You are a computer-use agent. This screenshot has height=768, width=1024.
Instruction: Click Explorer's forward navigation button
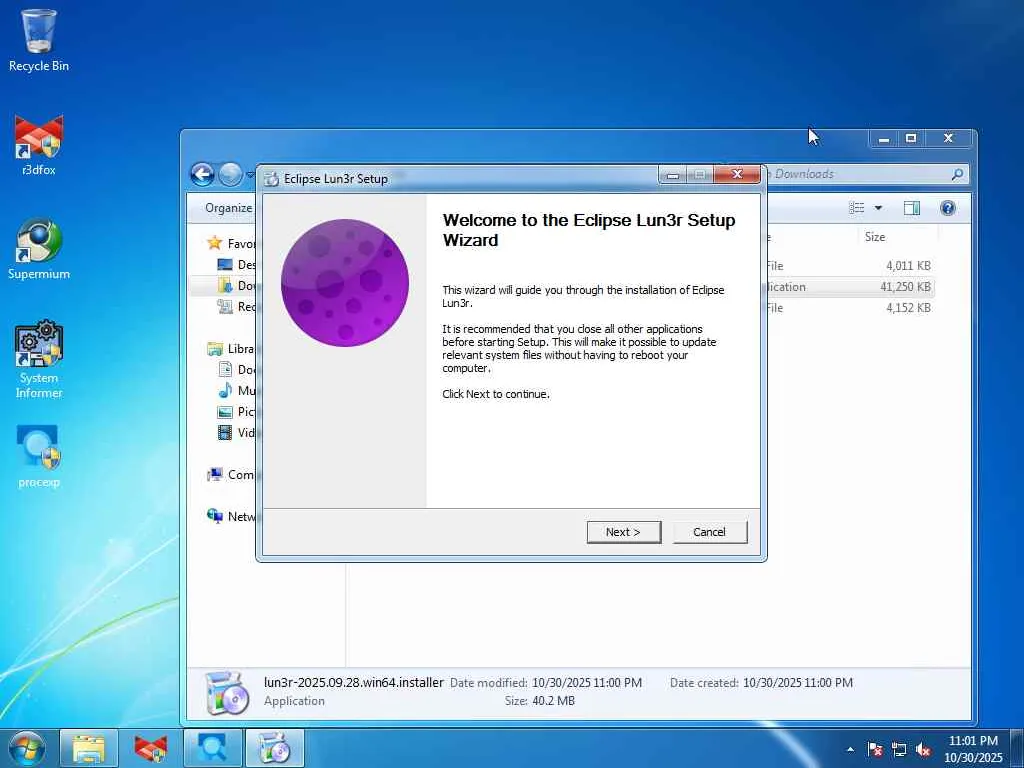230,174
